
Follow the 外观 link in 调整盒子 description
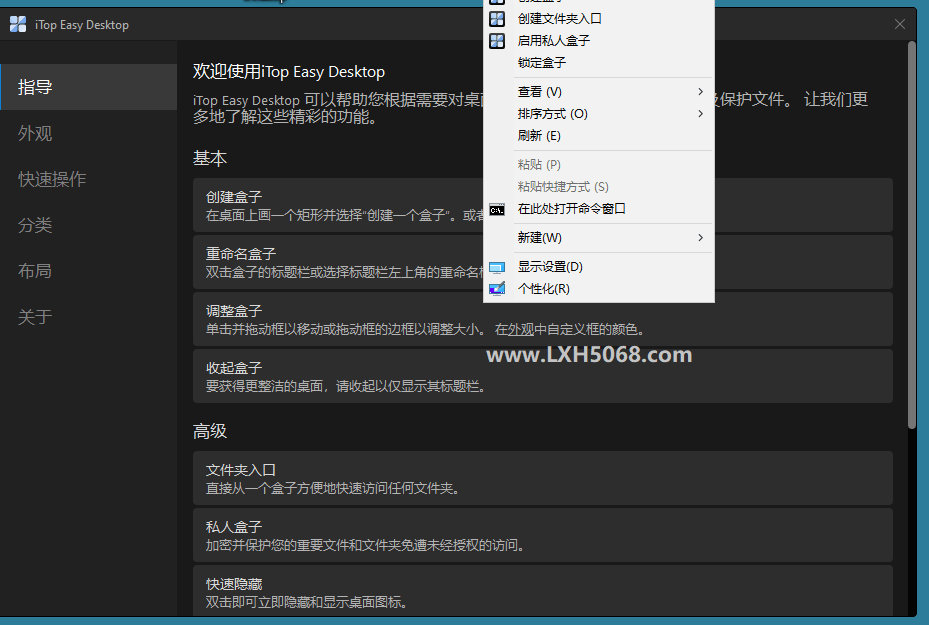pyautogui.click(x=521, y=329)
